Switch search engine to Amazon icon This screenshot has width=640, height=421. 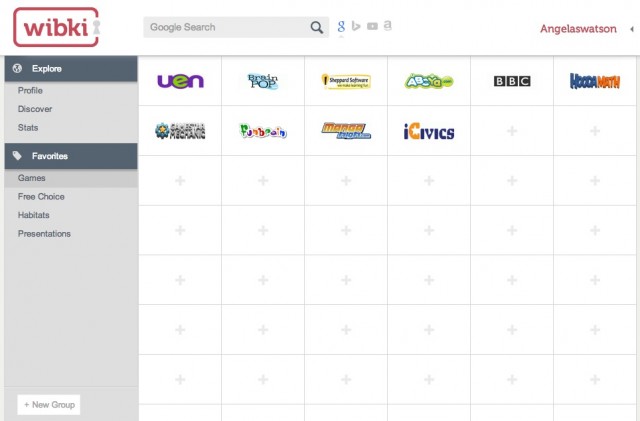tap(388, 26)
